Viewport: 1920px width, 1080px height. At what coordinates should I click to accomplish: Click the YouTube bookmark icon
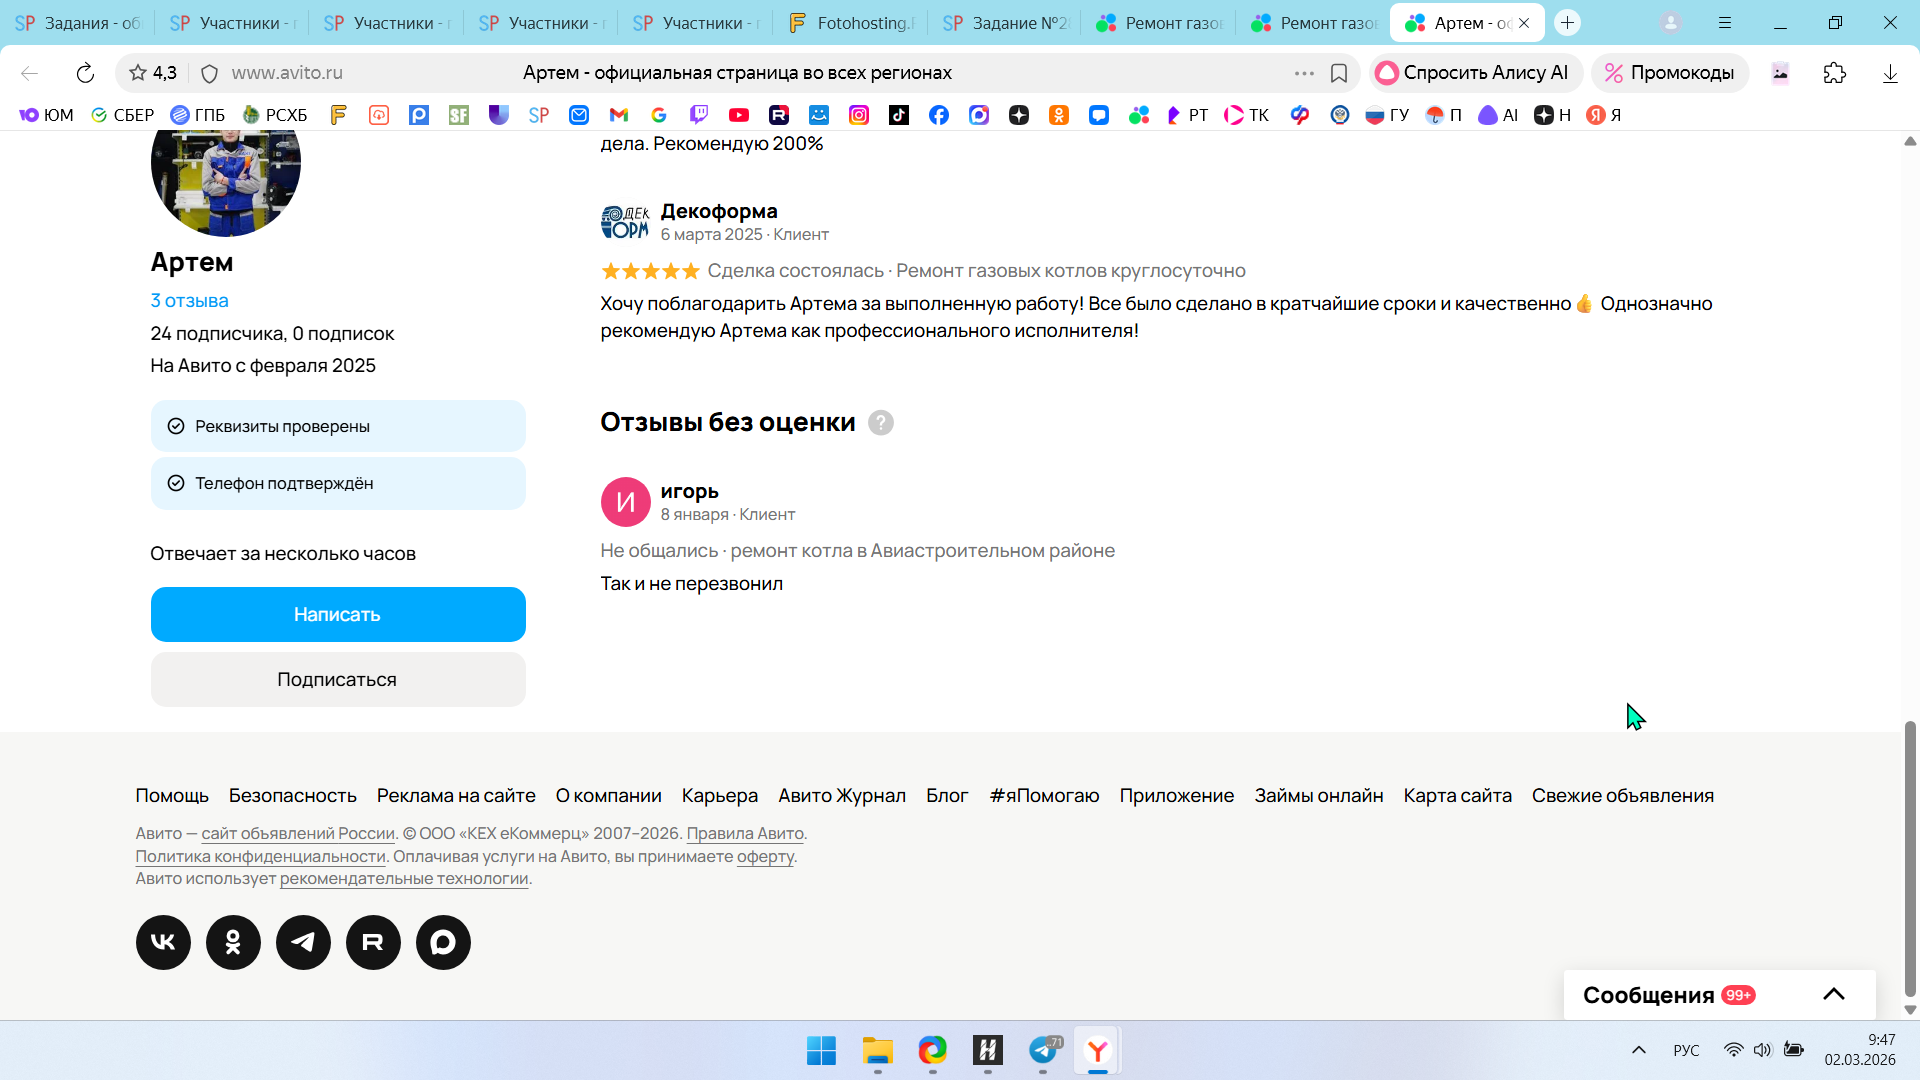(x=739, y=115)
